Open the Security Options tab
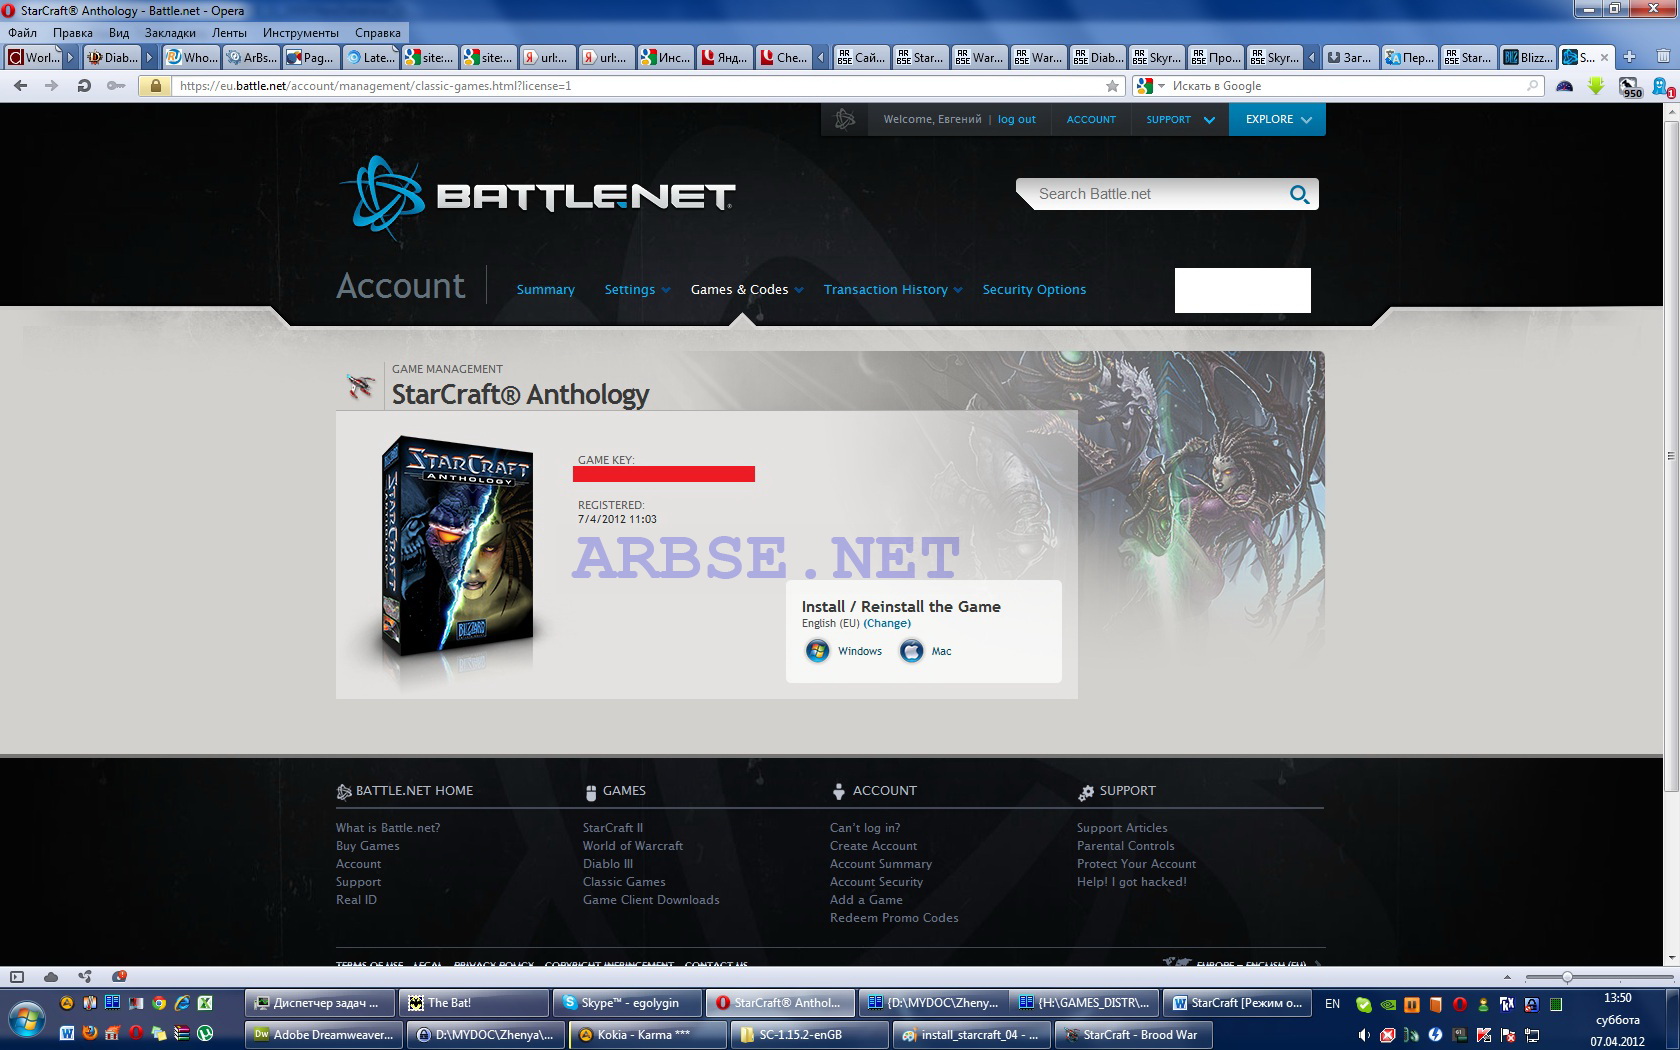The width and height of the screenshot is (1680, 1050). click(1034, 290)
